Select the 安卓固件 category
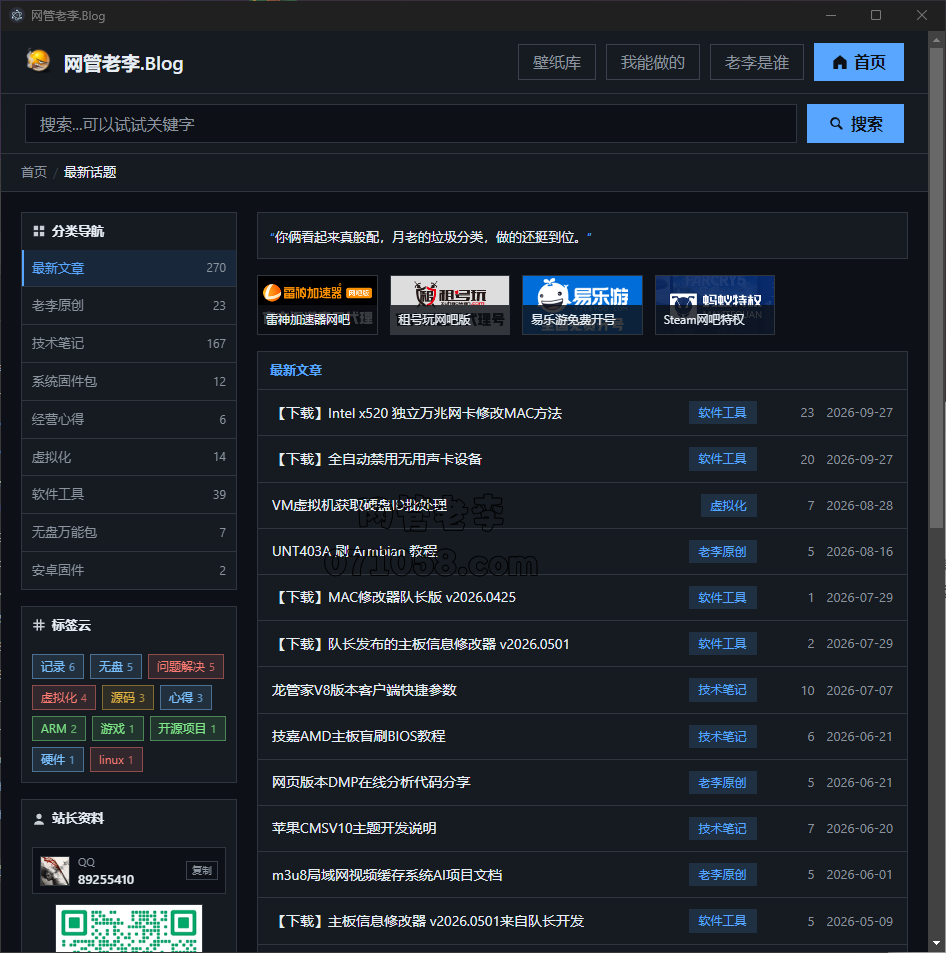 tap(129, 570)
